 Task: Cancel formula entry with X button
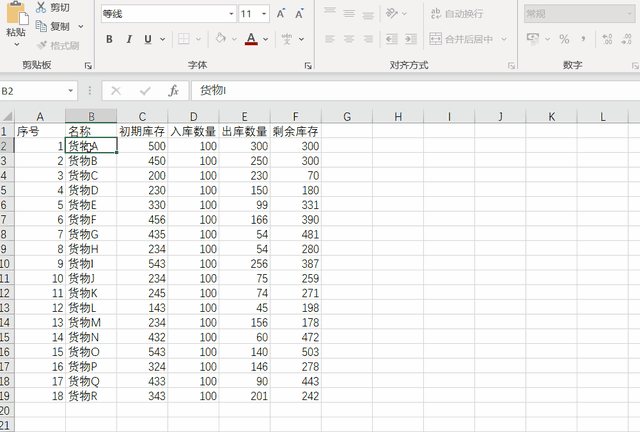pyautogui.click(x=116, y=91)
